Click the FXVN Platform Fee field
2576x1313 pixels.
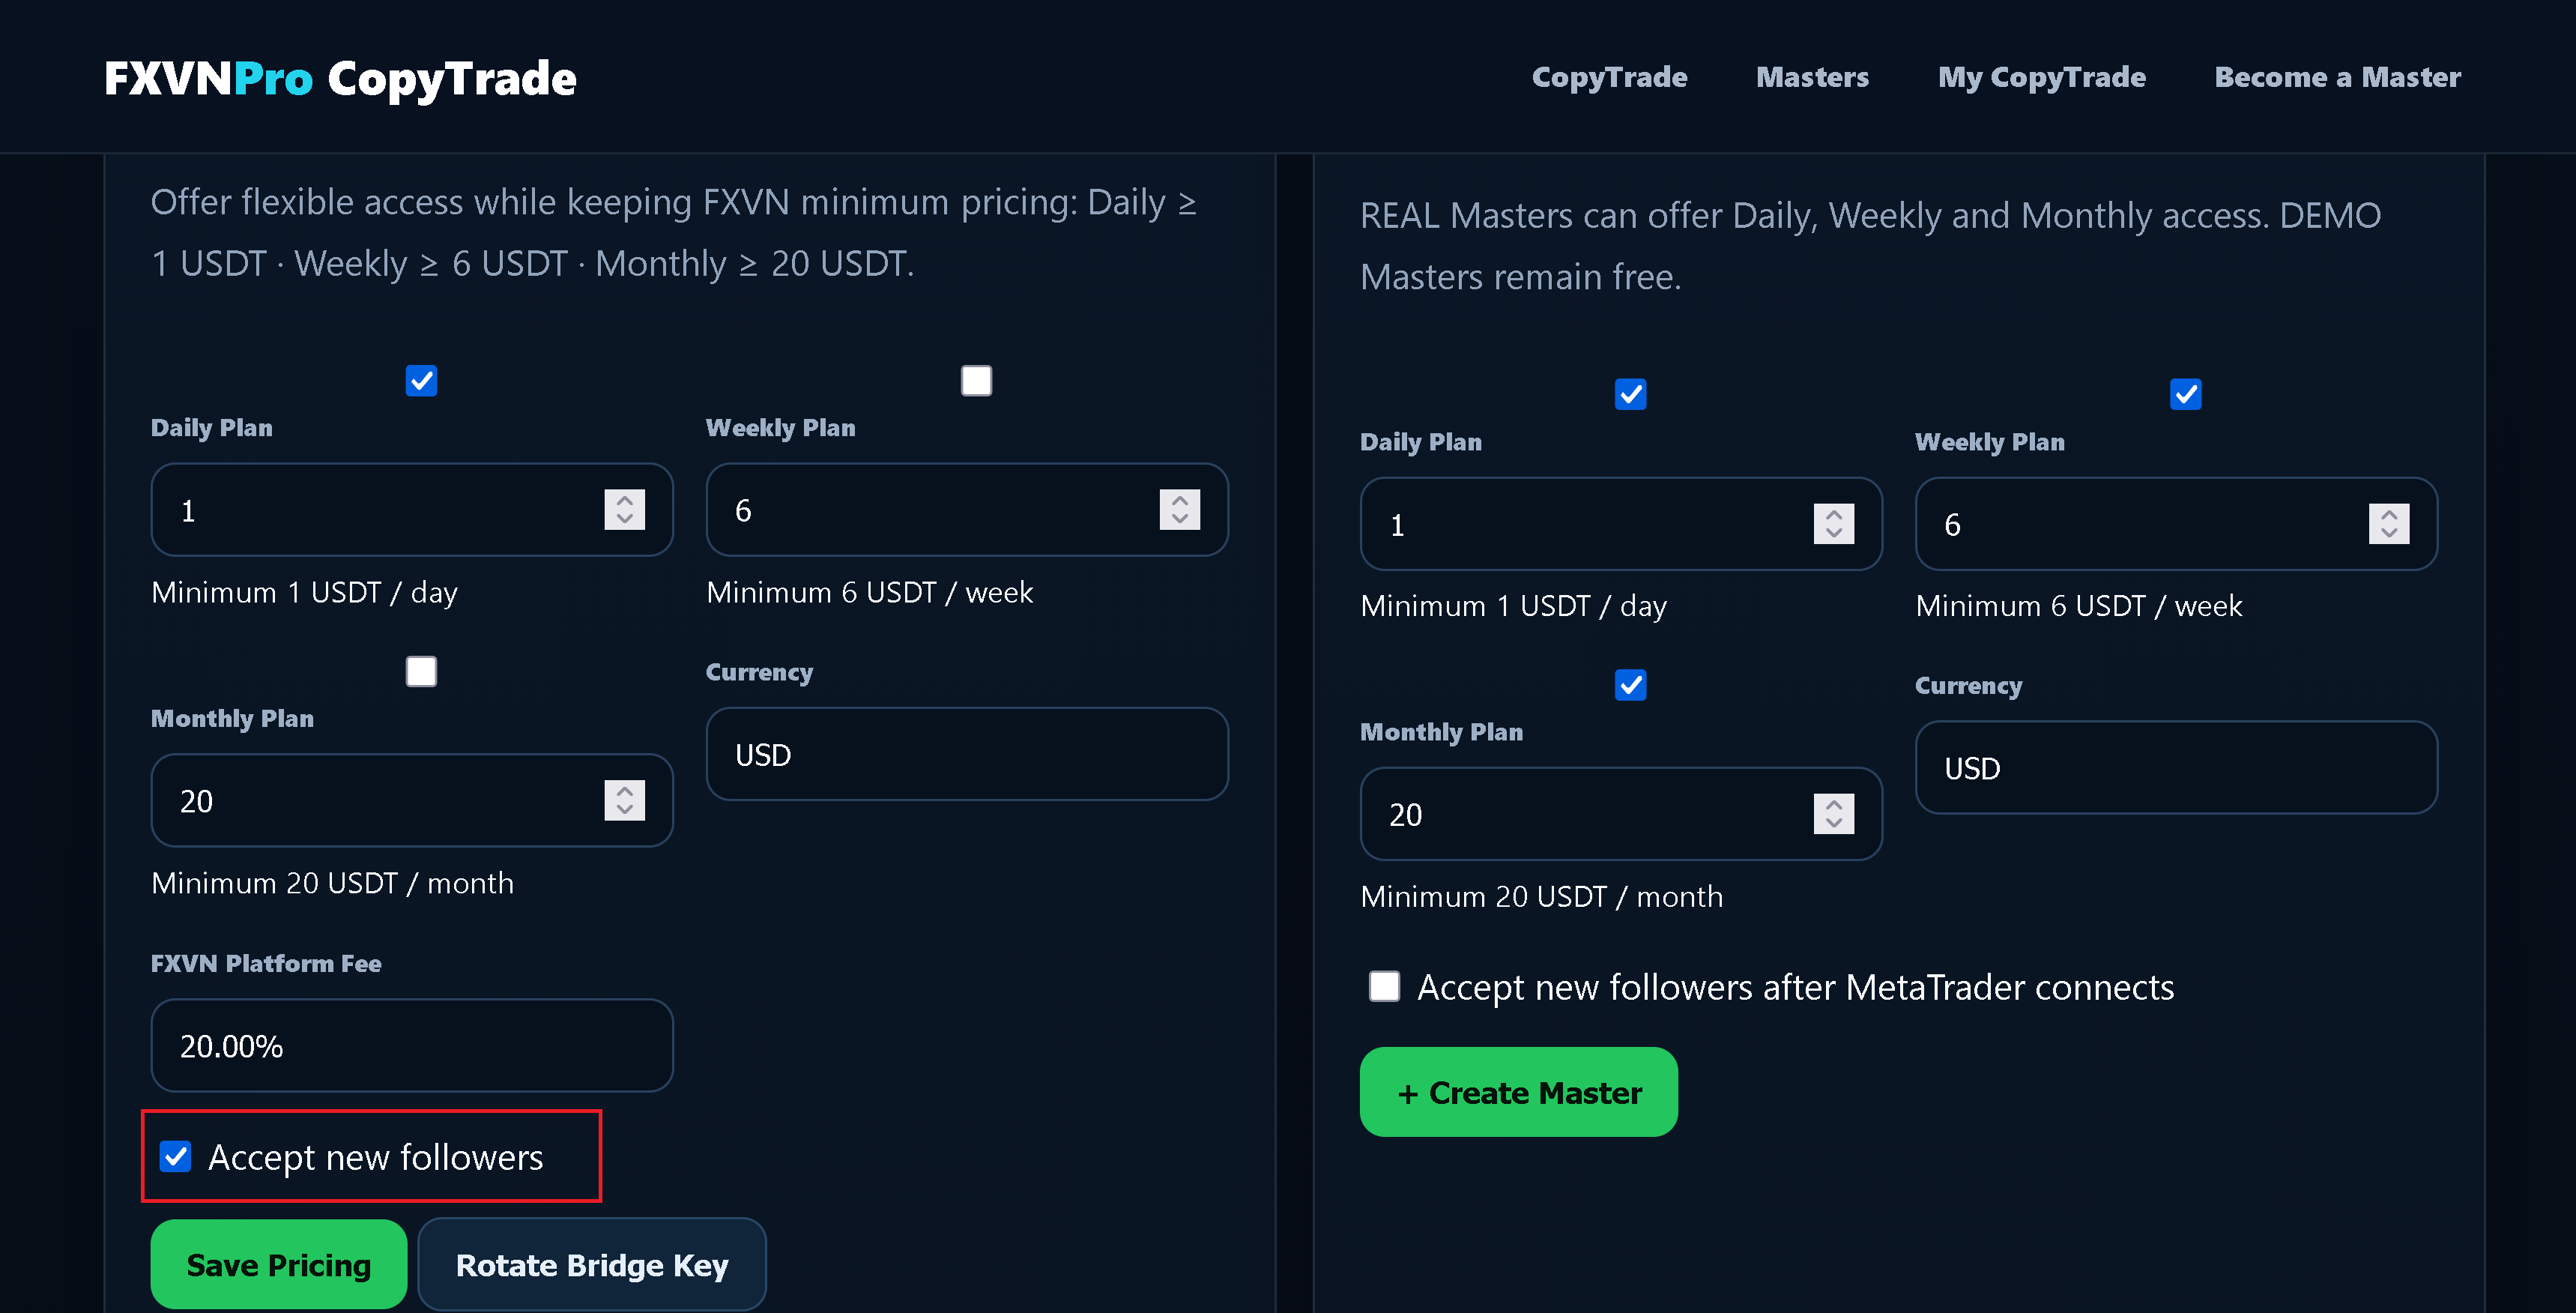pyautogui.click(x=411, y=1045)
